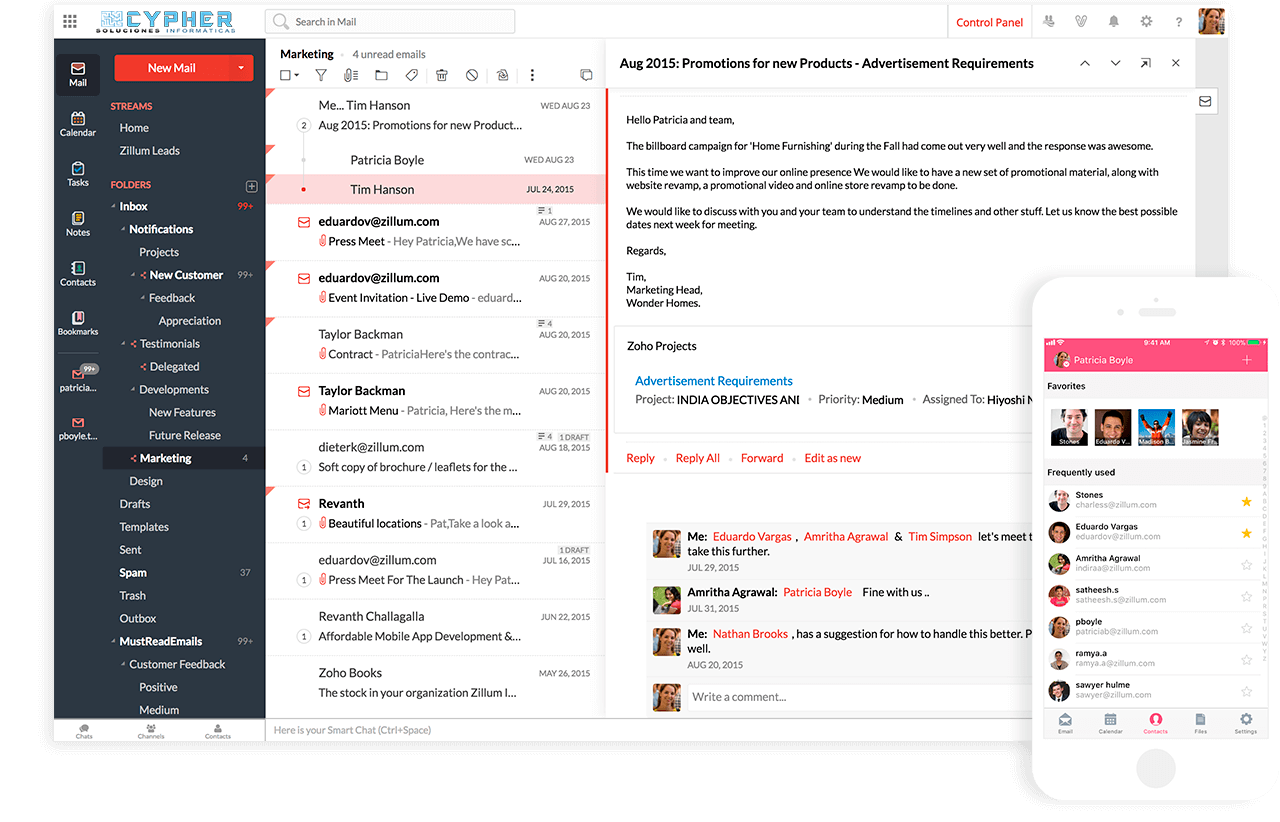Open the apps grid launcher icon

[70, 21]
